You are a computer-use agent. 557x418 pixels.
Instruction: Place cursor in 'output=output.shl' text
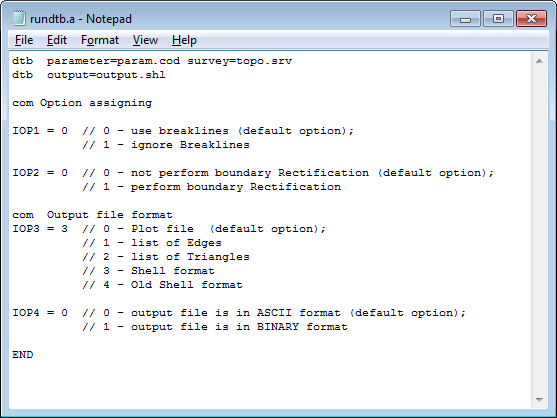point(106,75)
